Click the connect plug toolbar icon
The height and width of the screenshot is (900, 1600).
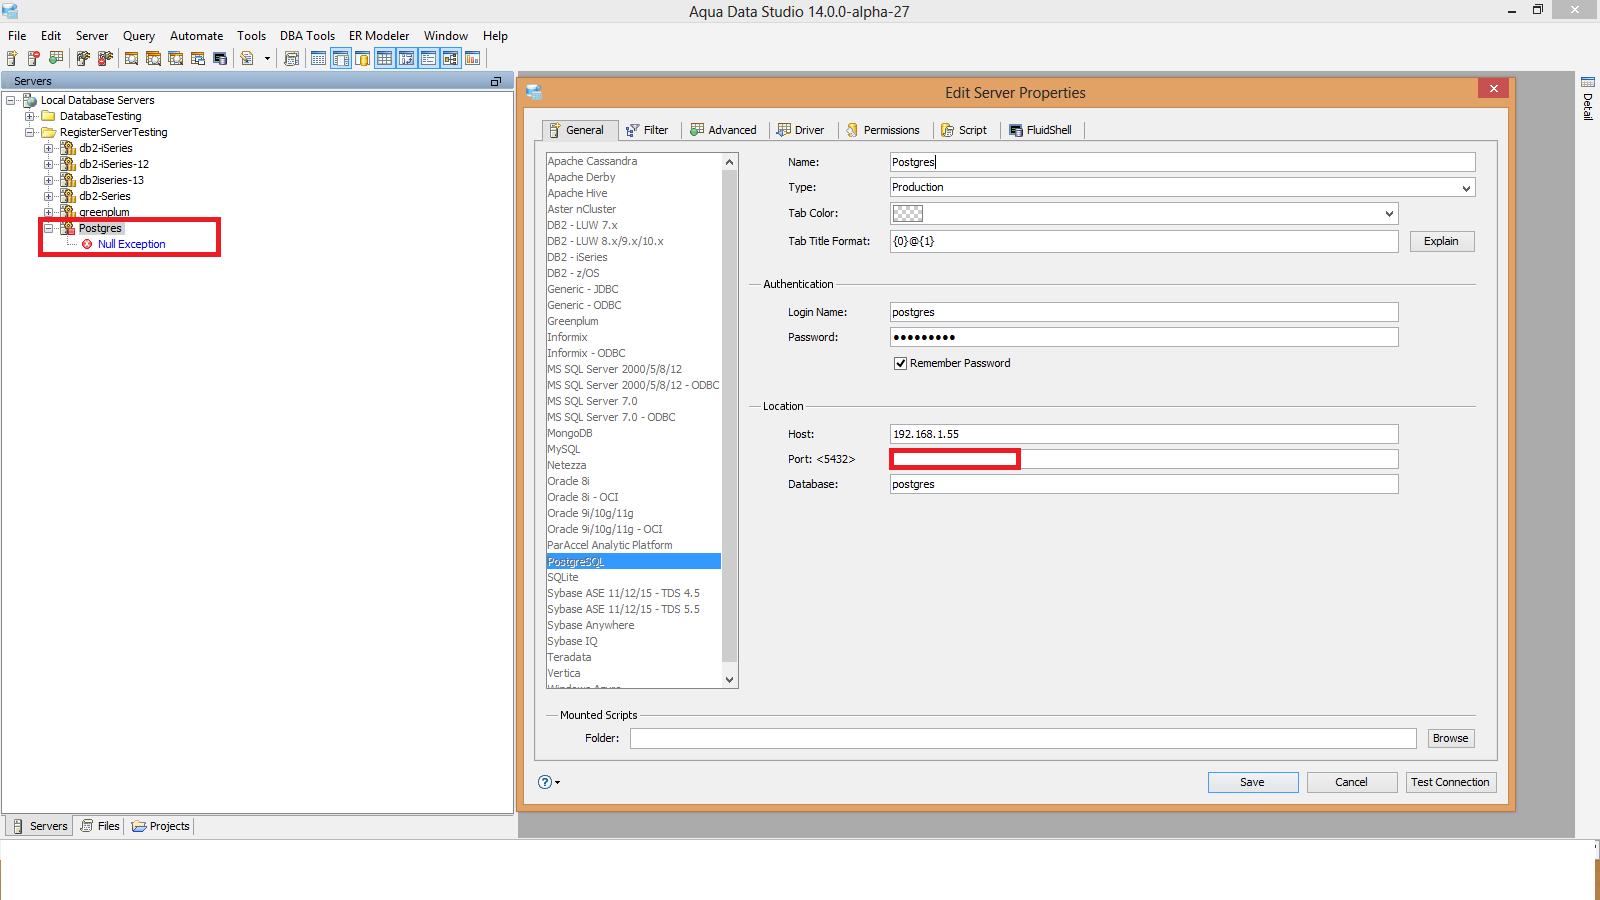(83, 59)
